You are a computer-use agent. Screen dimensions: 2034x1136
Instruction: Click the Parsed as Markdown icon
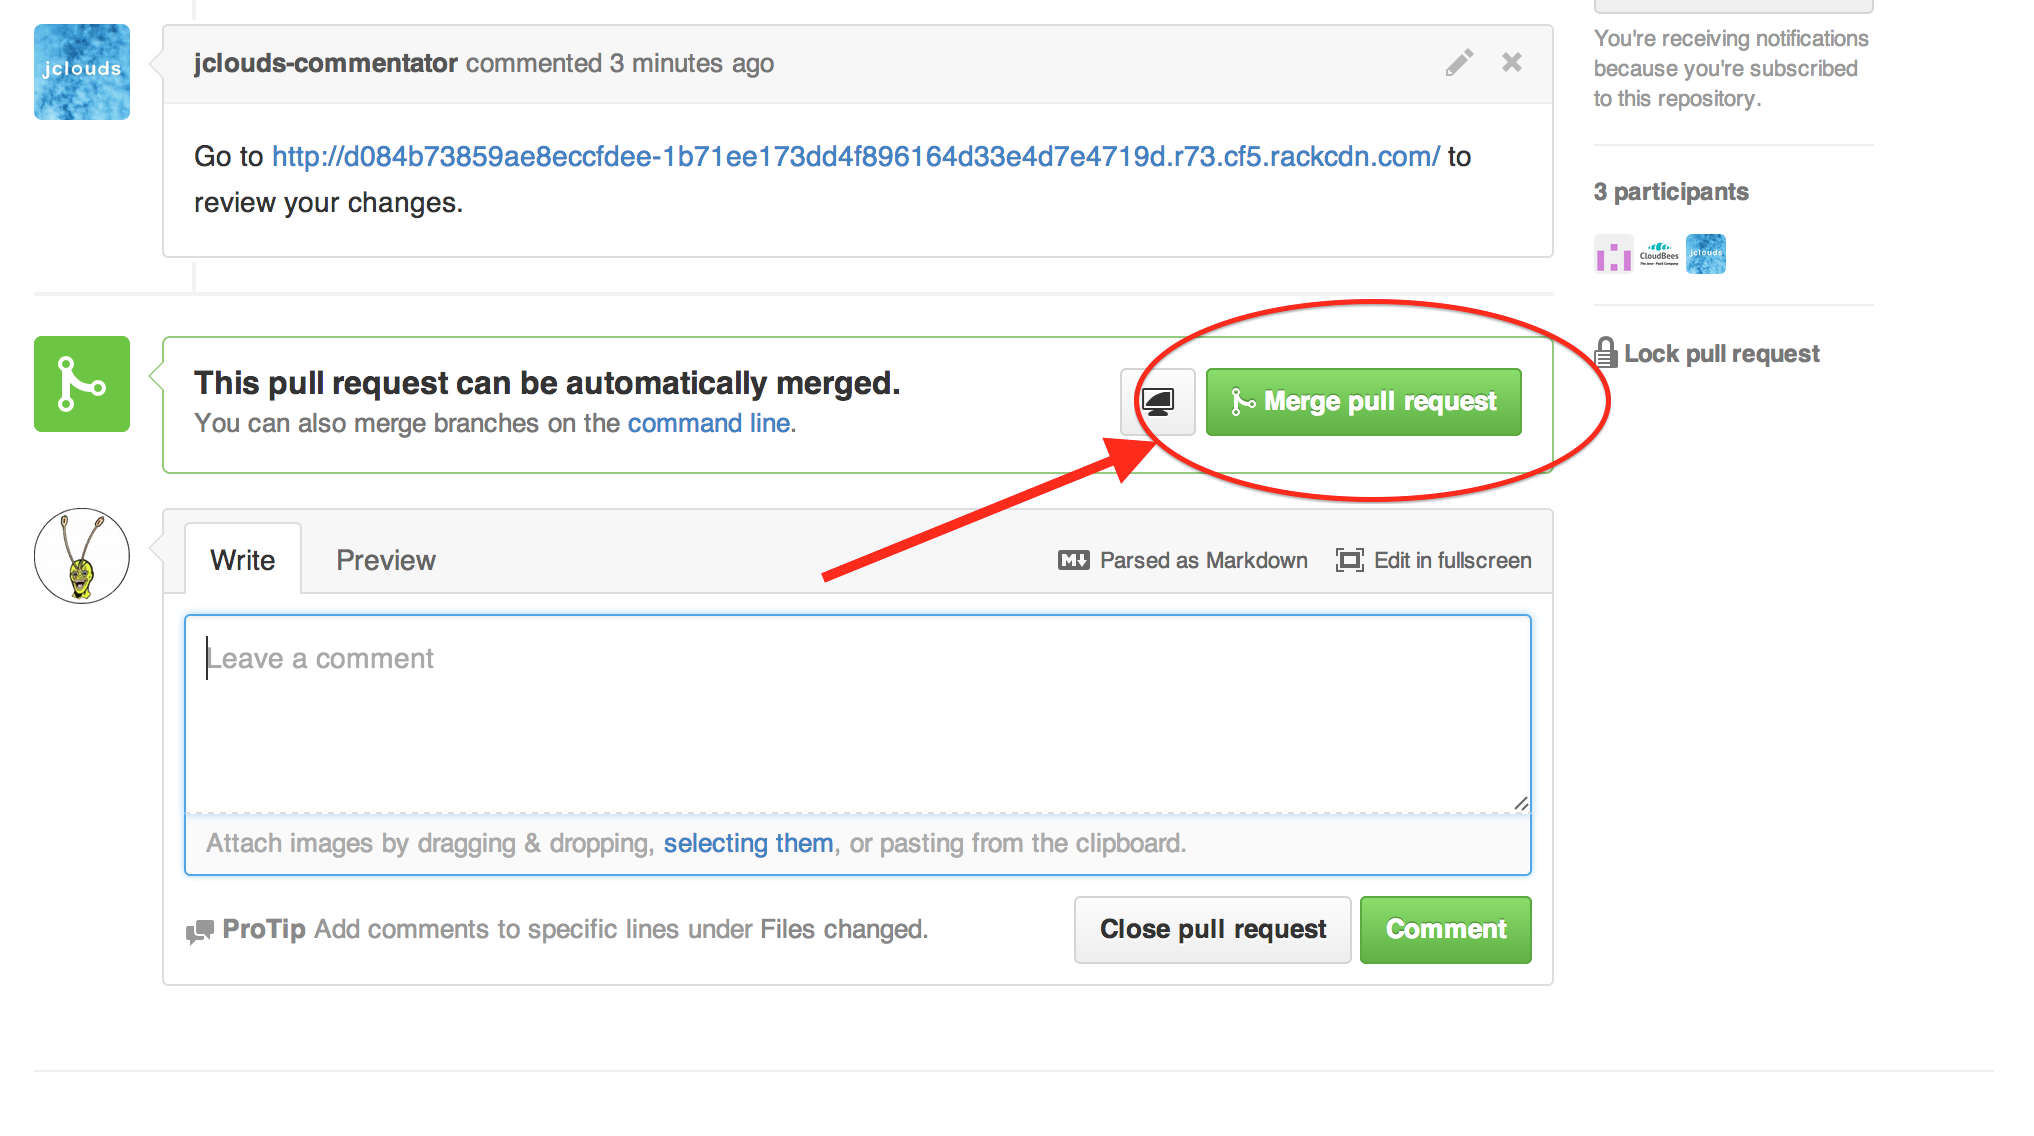1074,561
